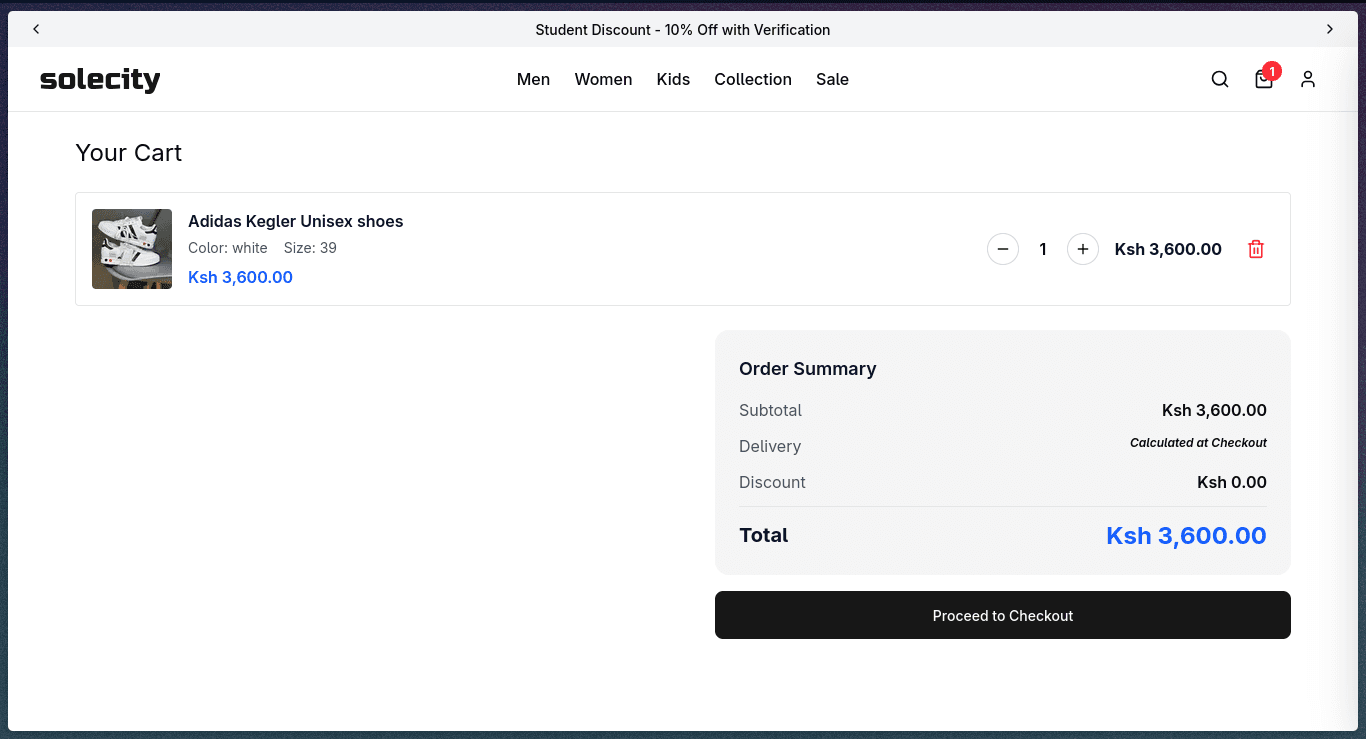Click the 'Your Cart' heading
Viewport: 1366px width, 739px height.
click(x=129, y=153)
